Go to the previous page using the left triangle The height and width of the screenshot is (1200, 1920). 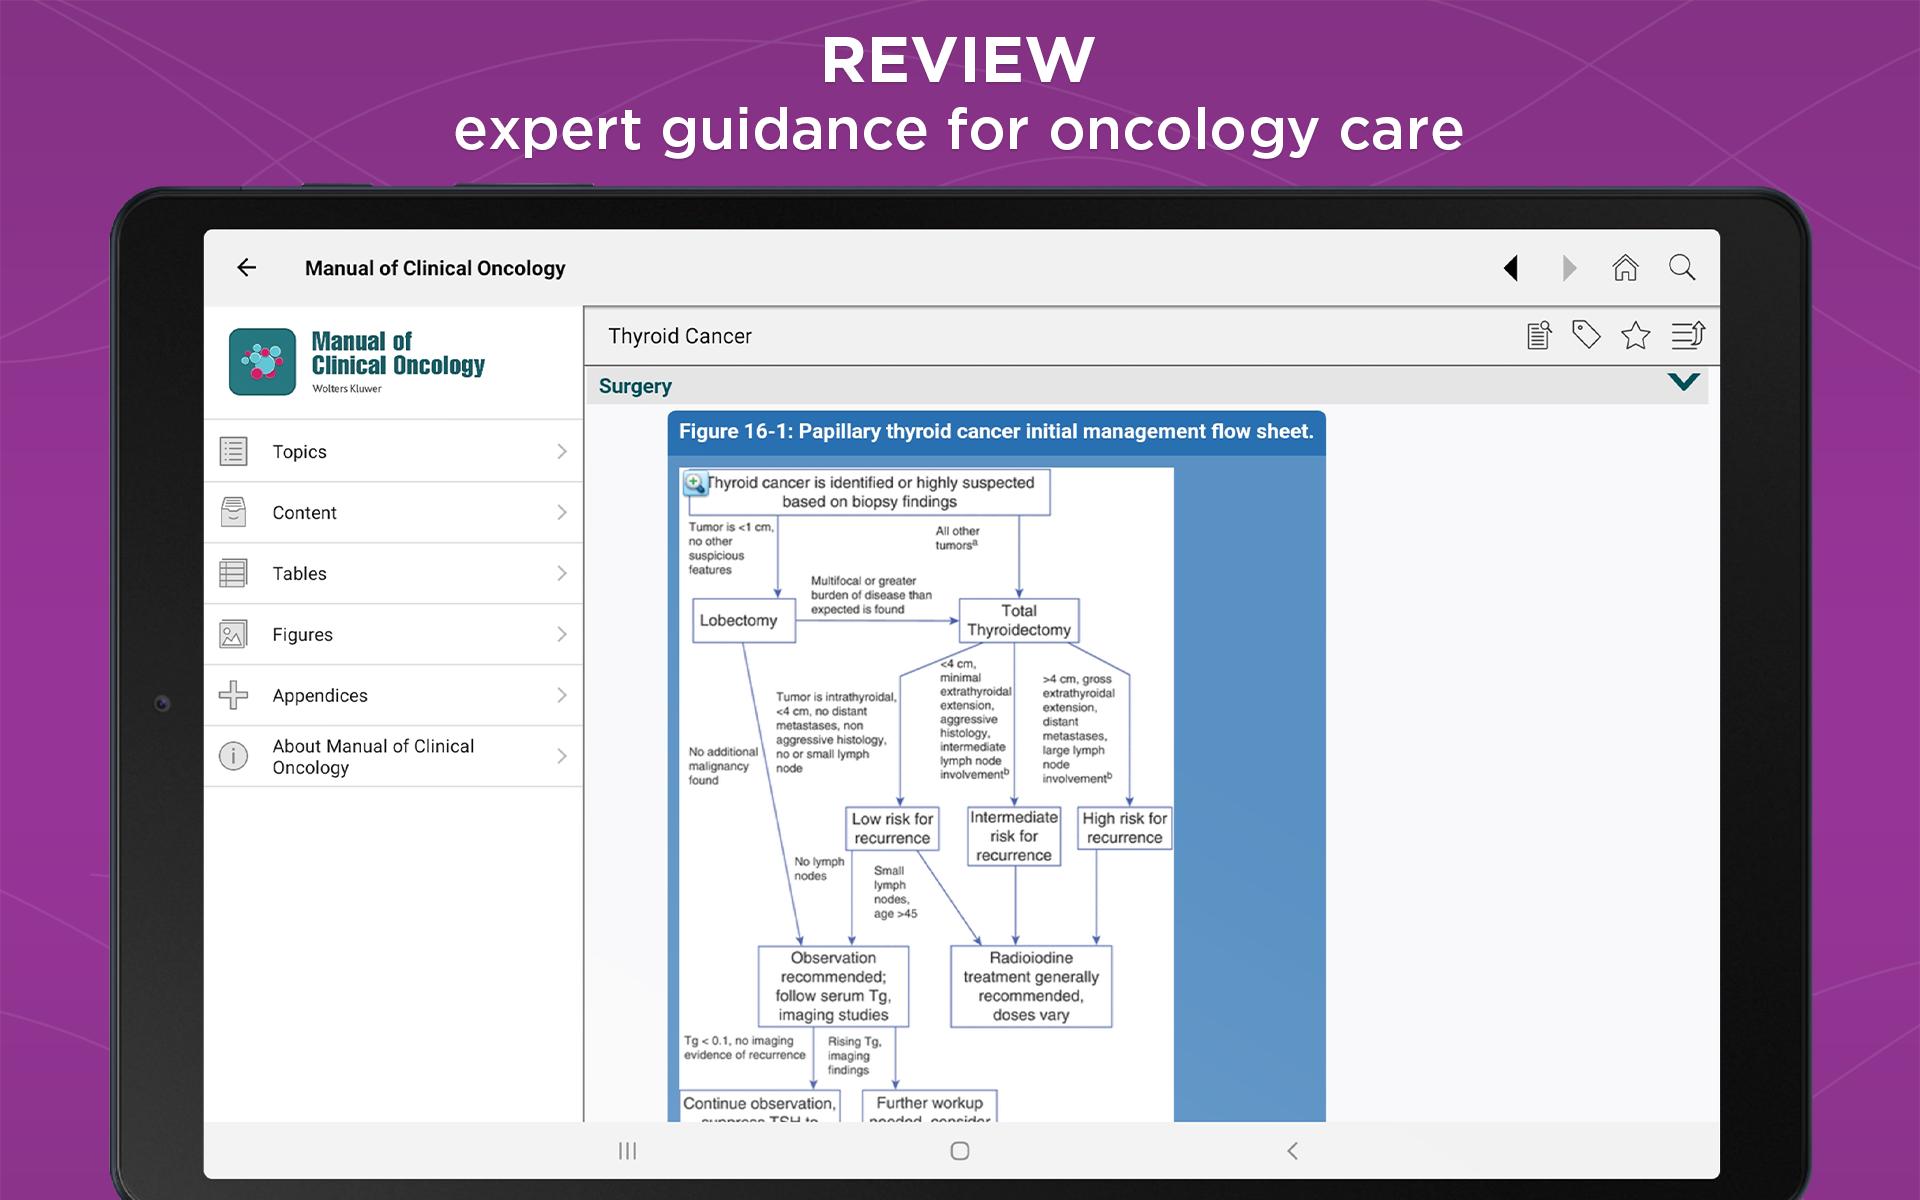(1511, 268)
